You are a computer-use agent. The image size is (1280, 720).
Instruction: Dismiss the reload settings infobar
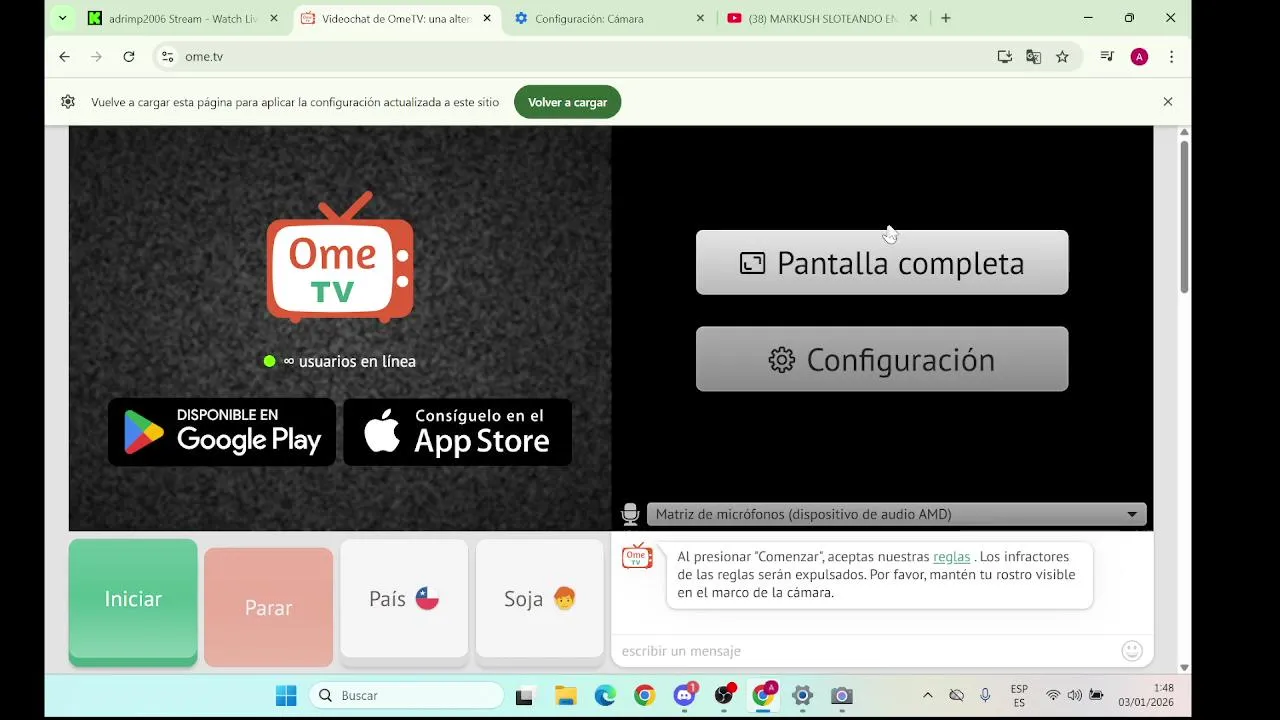pyautogui.click(x=1167, y=102)
